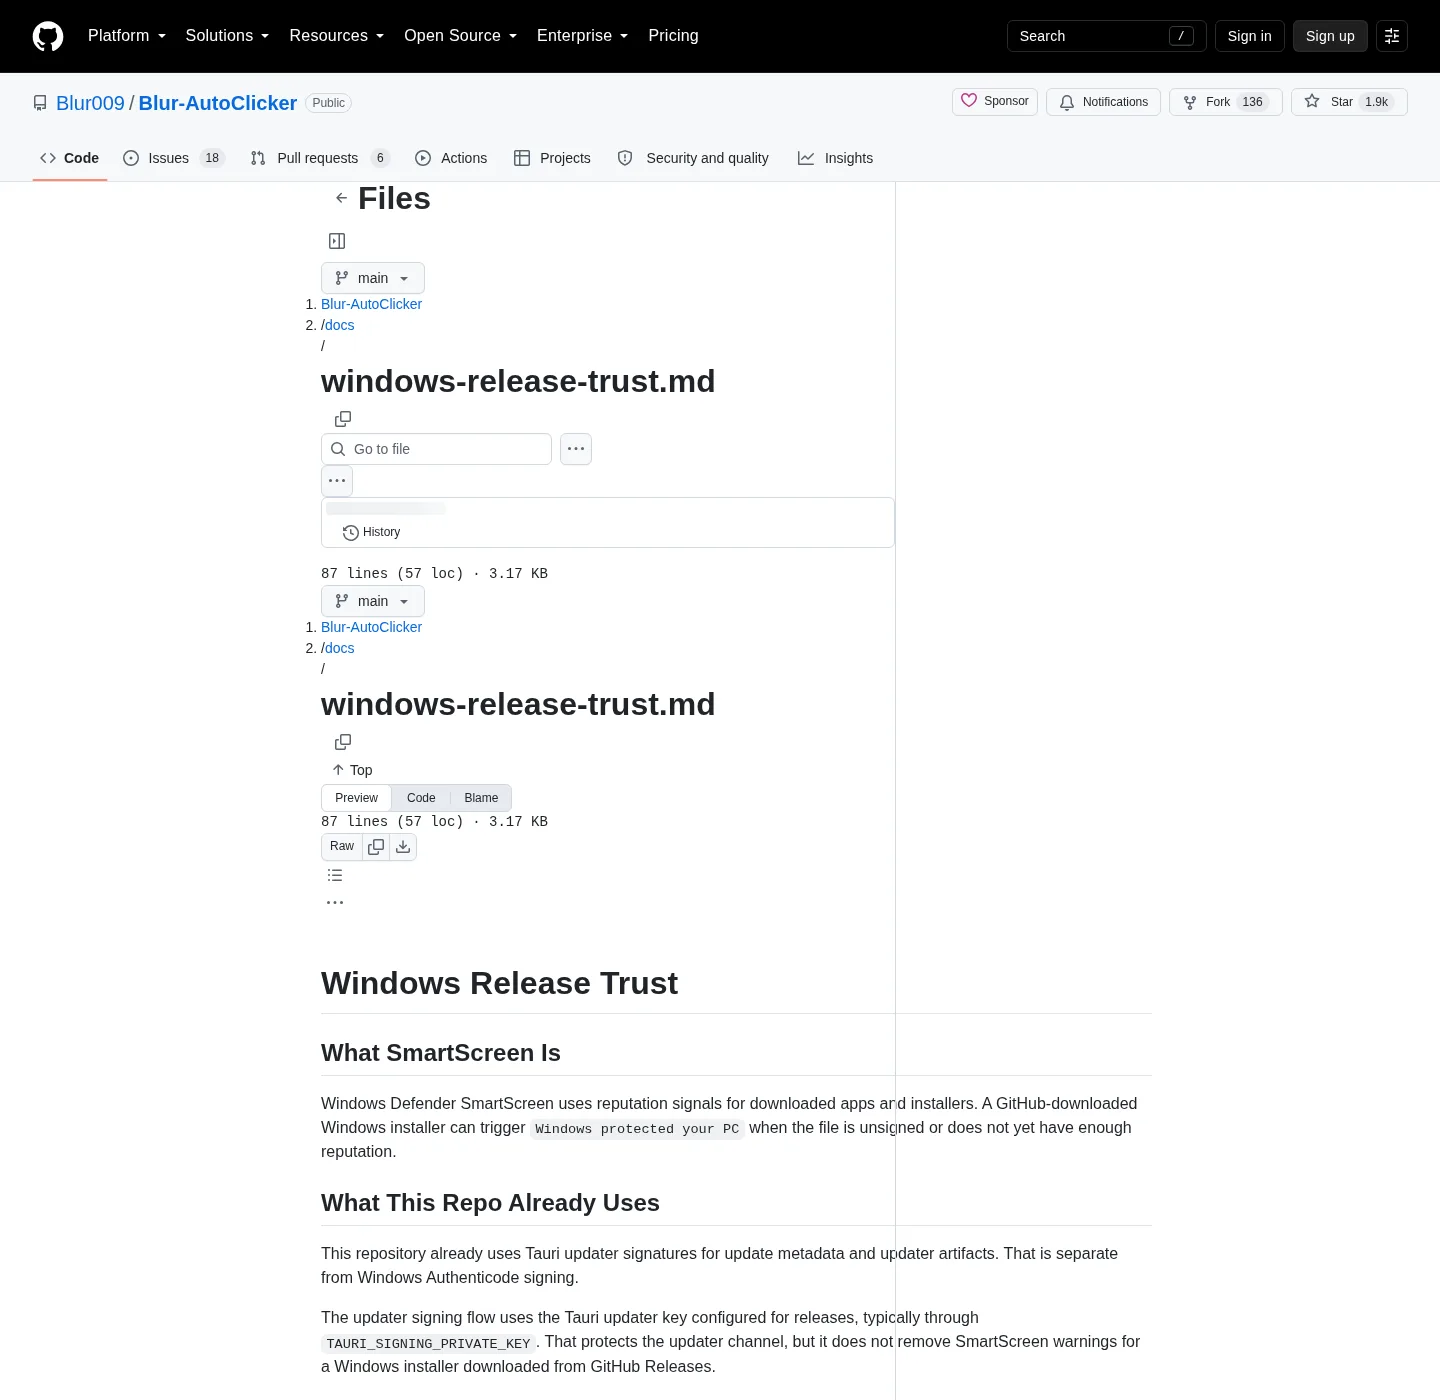This screenshot has width=1440, height=1400.
Task: Click Windows protected your PC code text
Action: click(x=637, y=1129)
